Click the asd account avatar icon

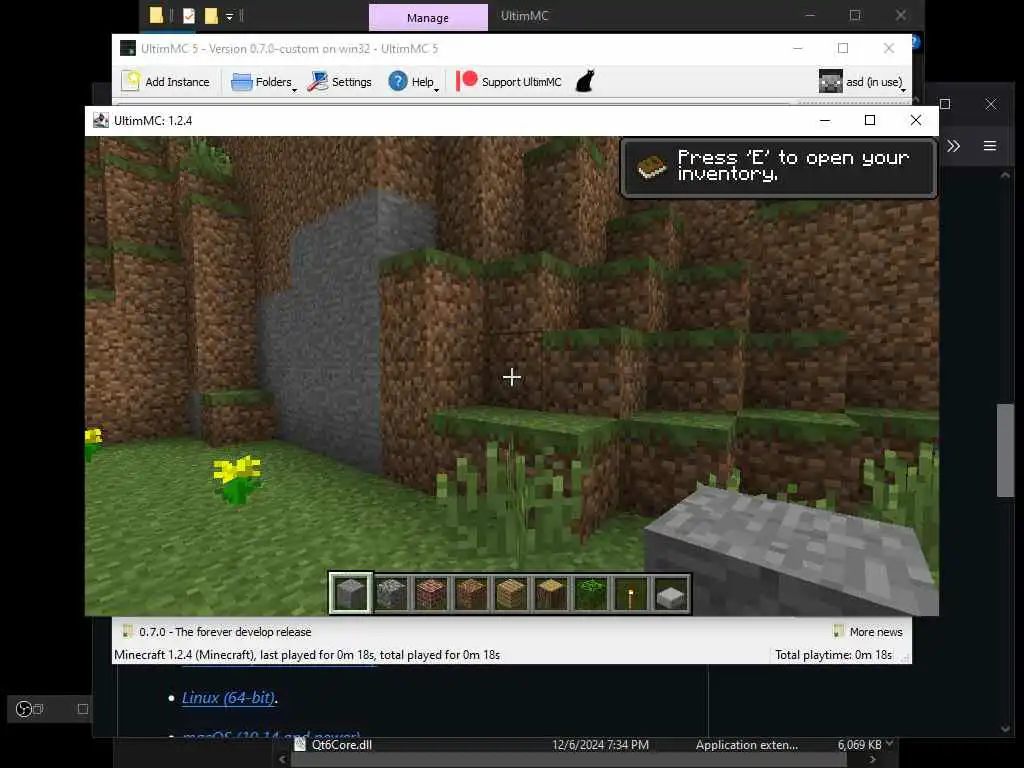[x=830, y=82]
